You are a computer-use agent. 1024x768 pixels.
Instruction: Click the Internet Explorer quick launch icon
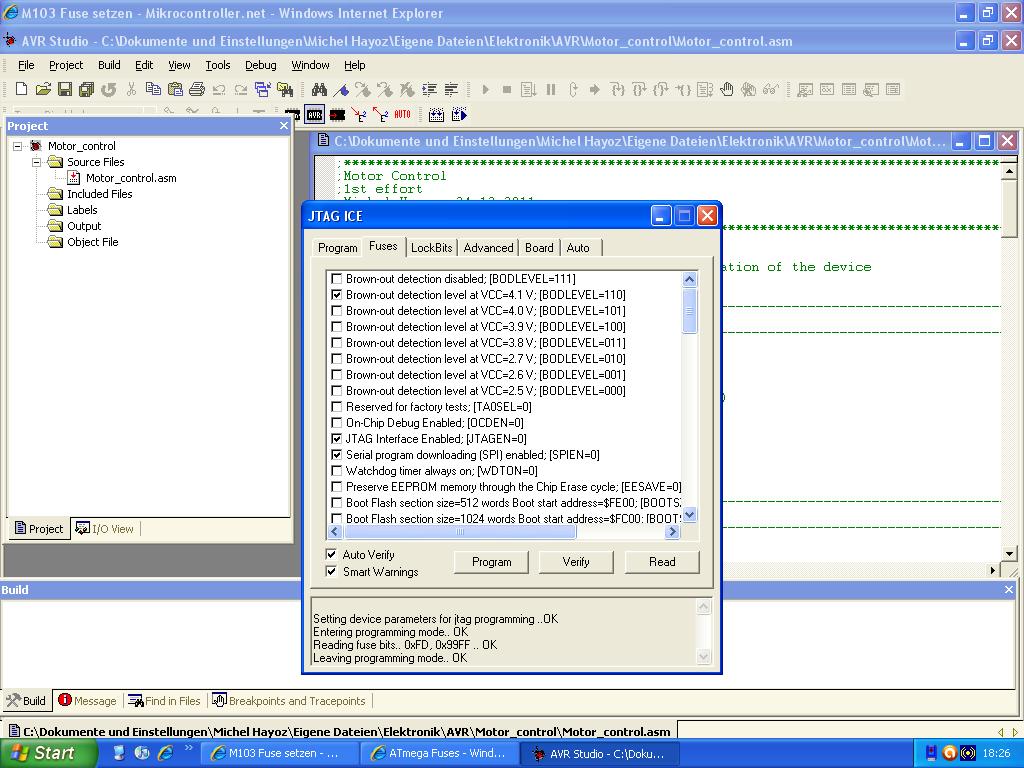(165, 753)
